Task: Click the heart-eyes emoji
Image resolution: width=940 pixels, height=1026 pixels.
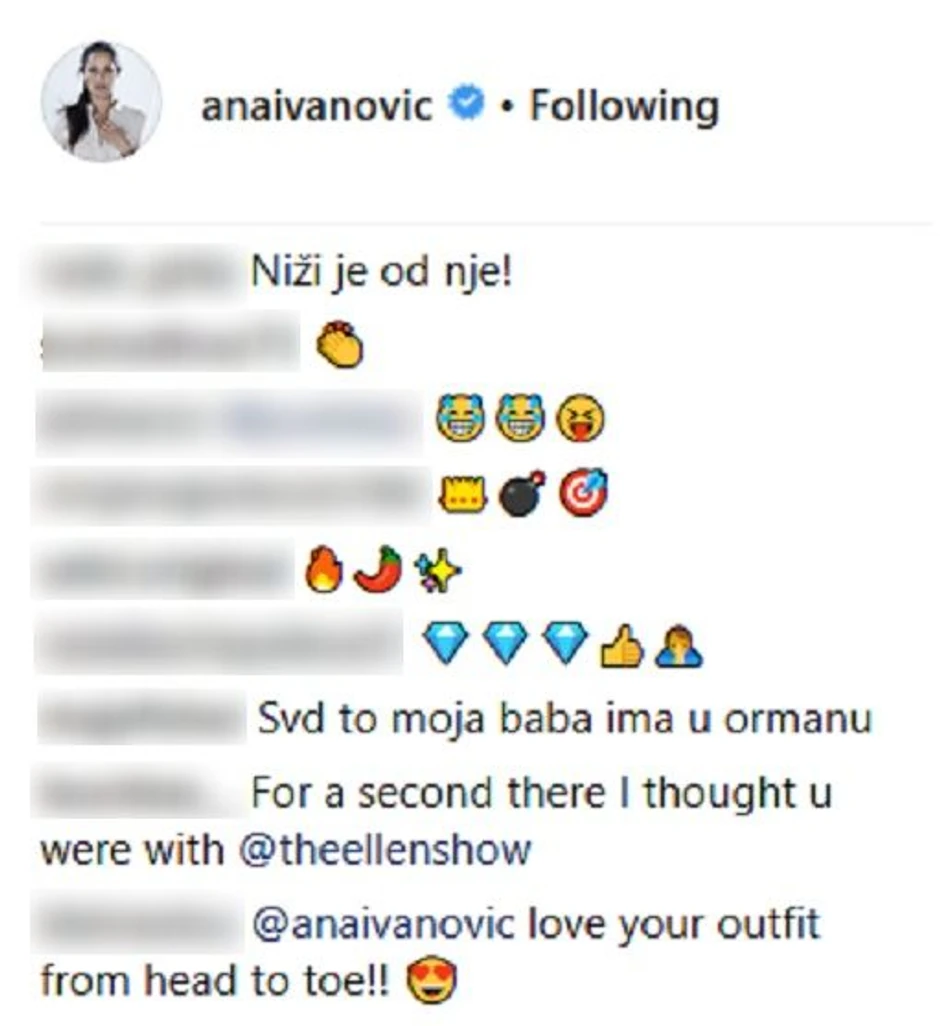Action: [x=432, y=981]
